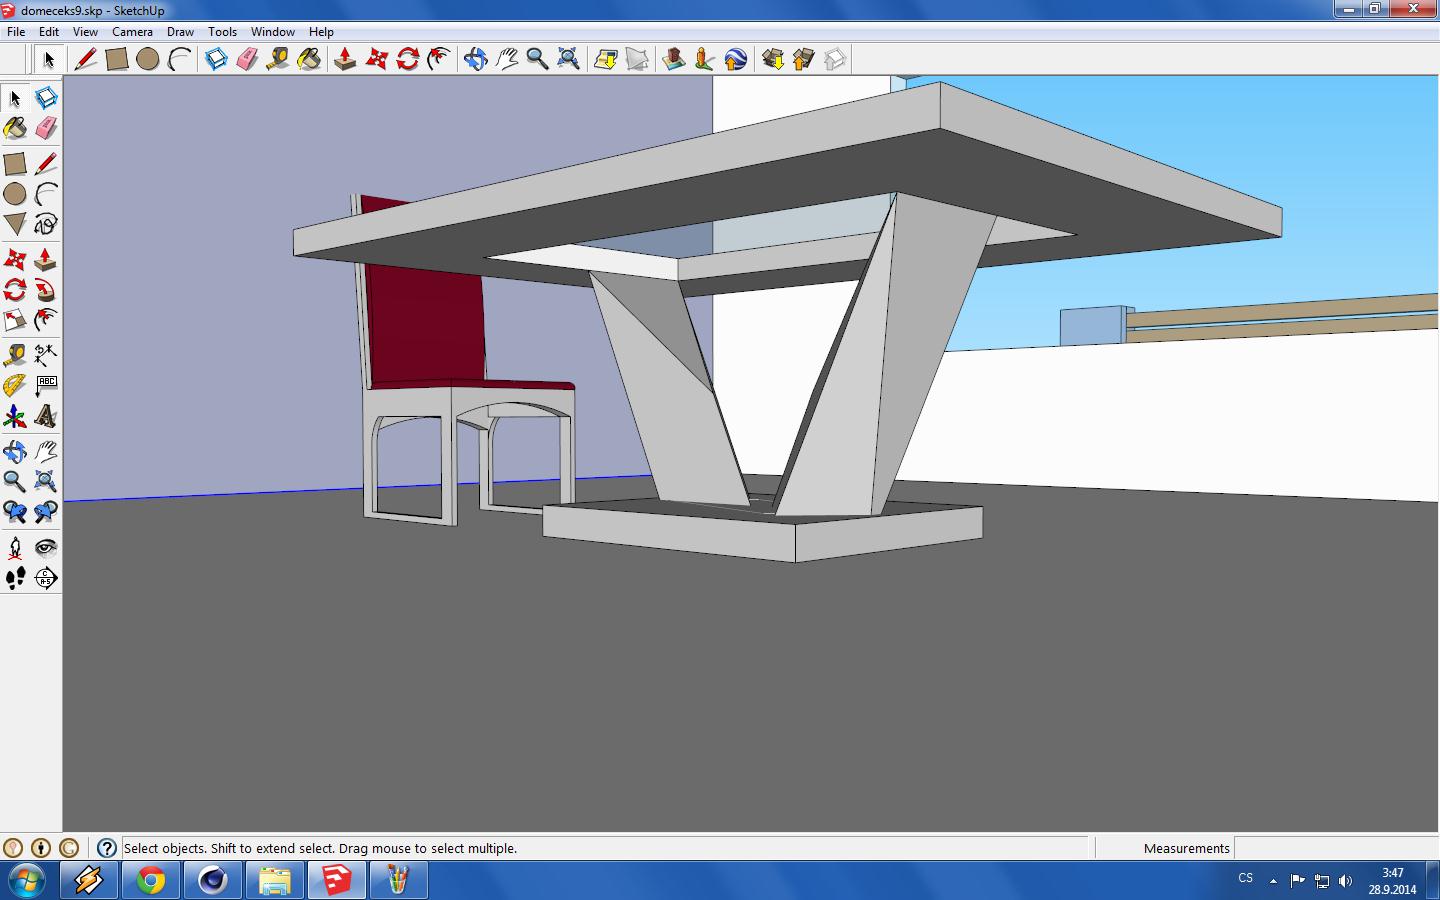
Task: Select the Polygon tool
Action: pos(15,224)
